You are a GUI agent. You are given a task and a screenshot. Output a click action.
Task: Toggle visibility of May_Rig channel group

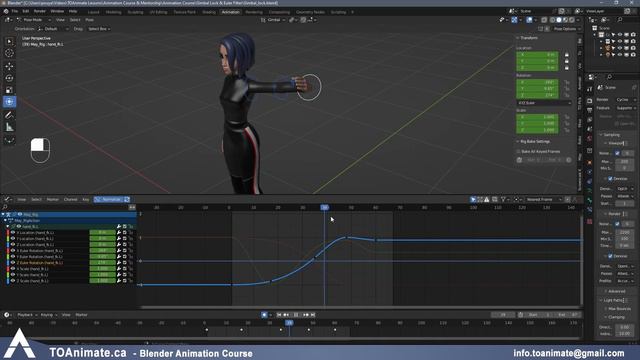click(x=20, y=214)
